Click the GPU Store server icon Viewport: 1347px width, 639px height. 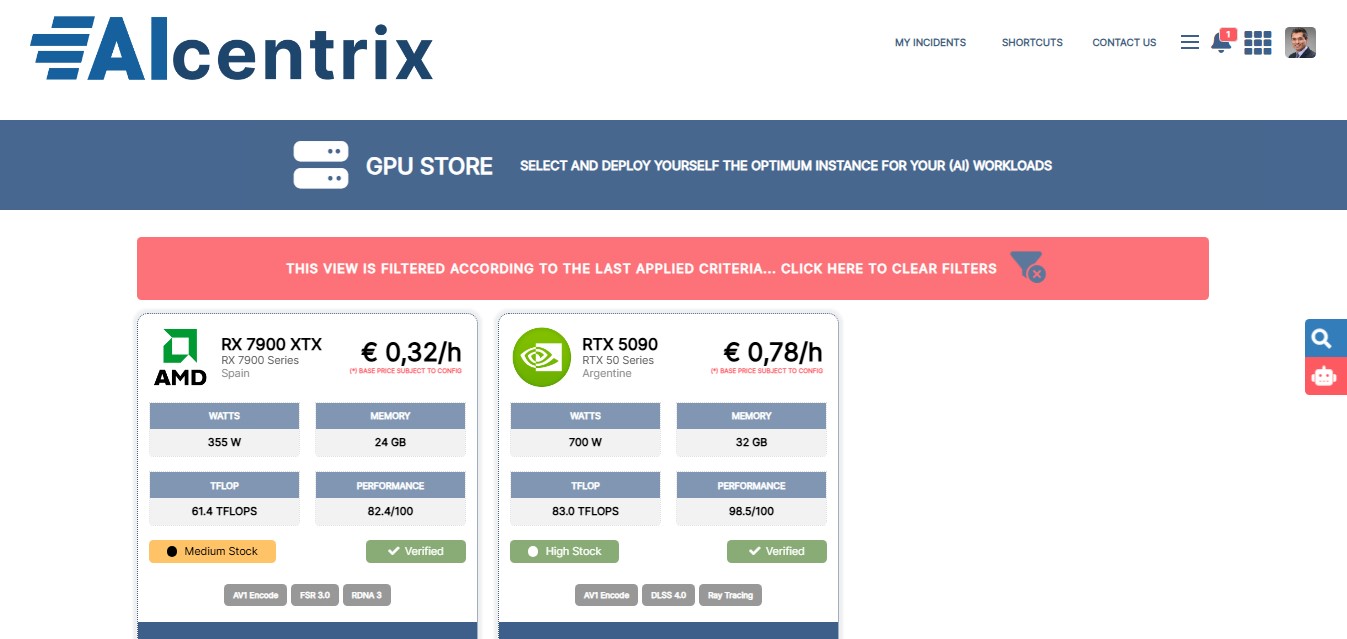320,165
